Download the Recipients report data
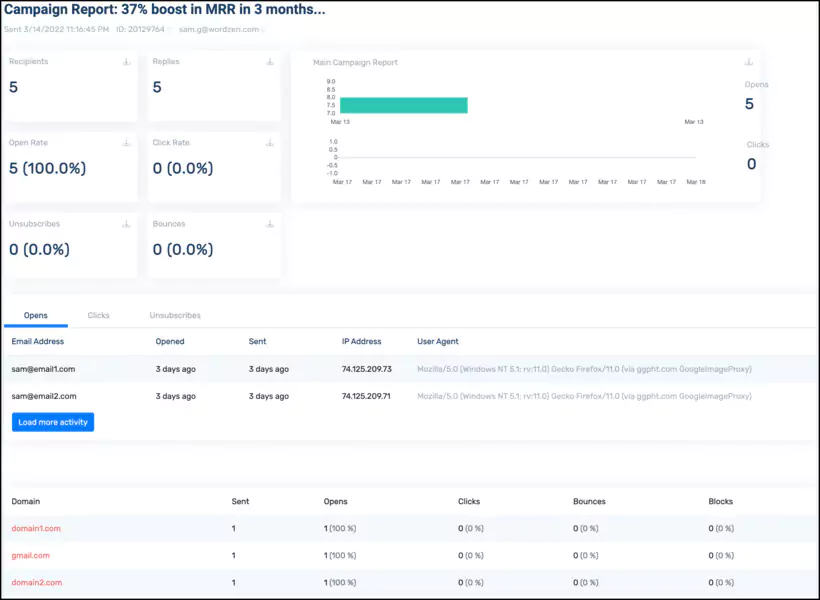 click(x=124, y=60)
